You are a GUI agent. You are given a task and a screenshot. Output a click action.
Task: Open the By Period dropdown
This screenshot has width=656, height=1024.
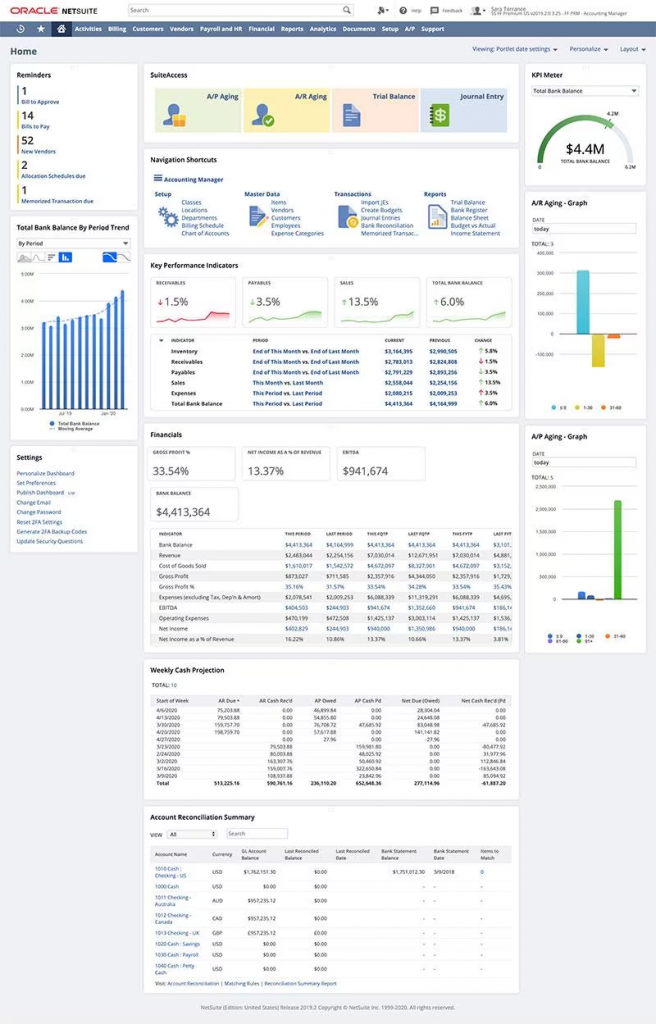(x=73, y=244)
